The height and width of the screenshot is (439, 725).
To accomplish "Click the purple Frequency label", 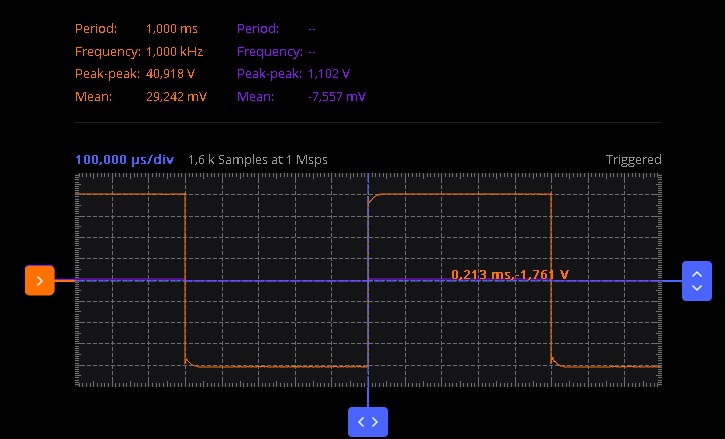I will coord(270,51).
